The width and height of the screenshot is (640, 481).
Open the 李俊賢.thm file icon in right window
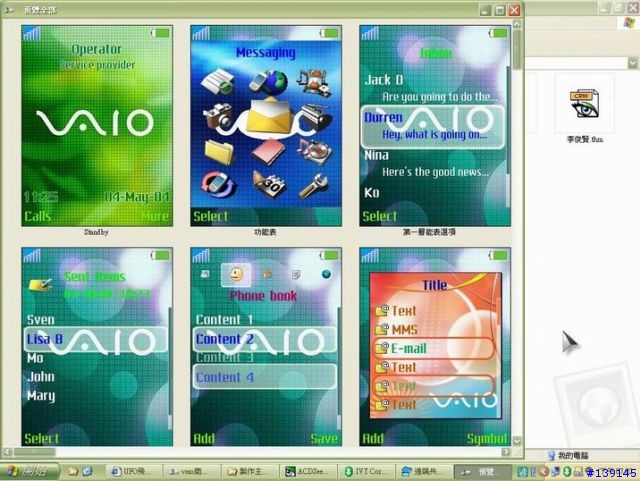tap(584, 103)
